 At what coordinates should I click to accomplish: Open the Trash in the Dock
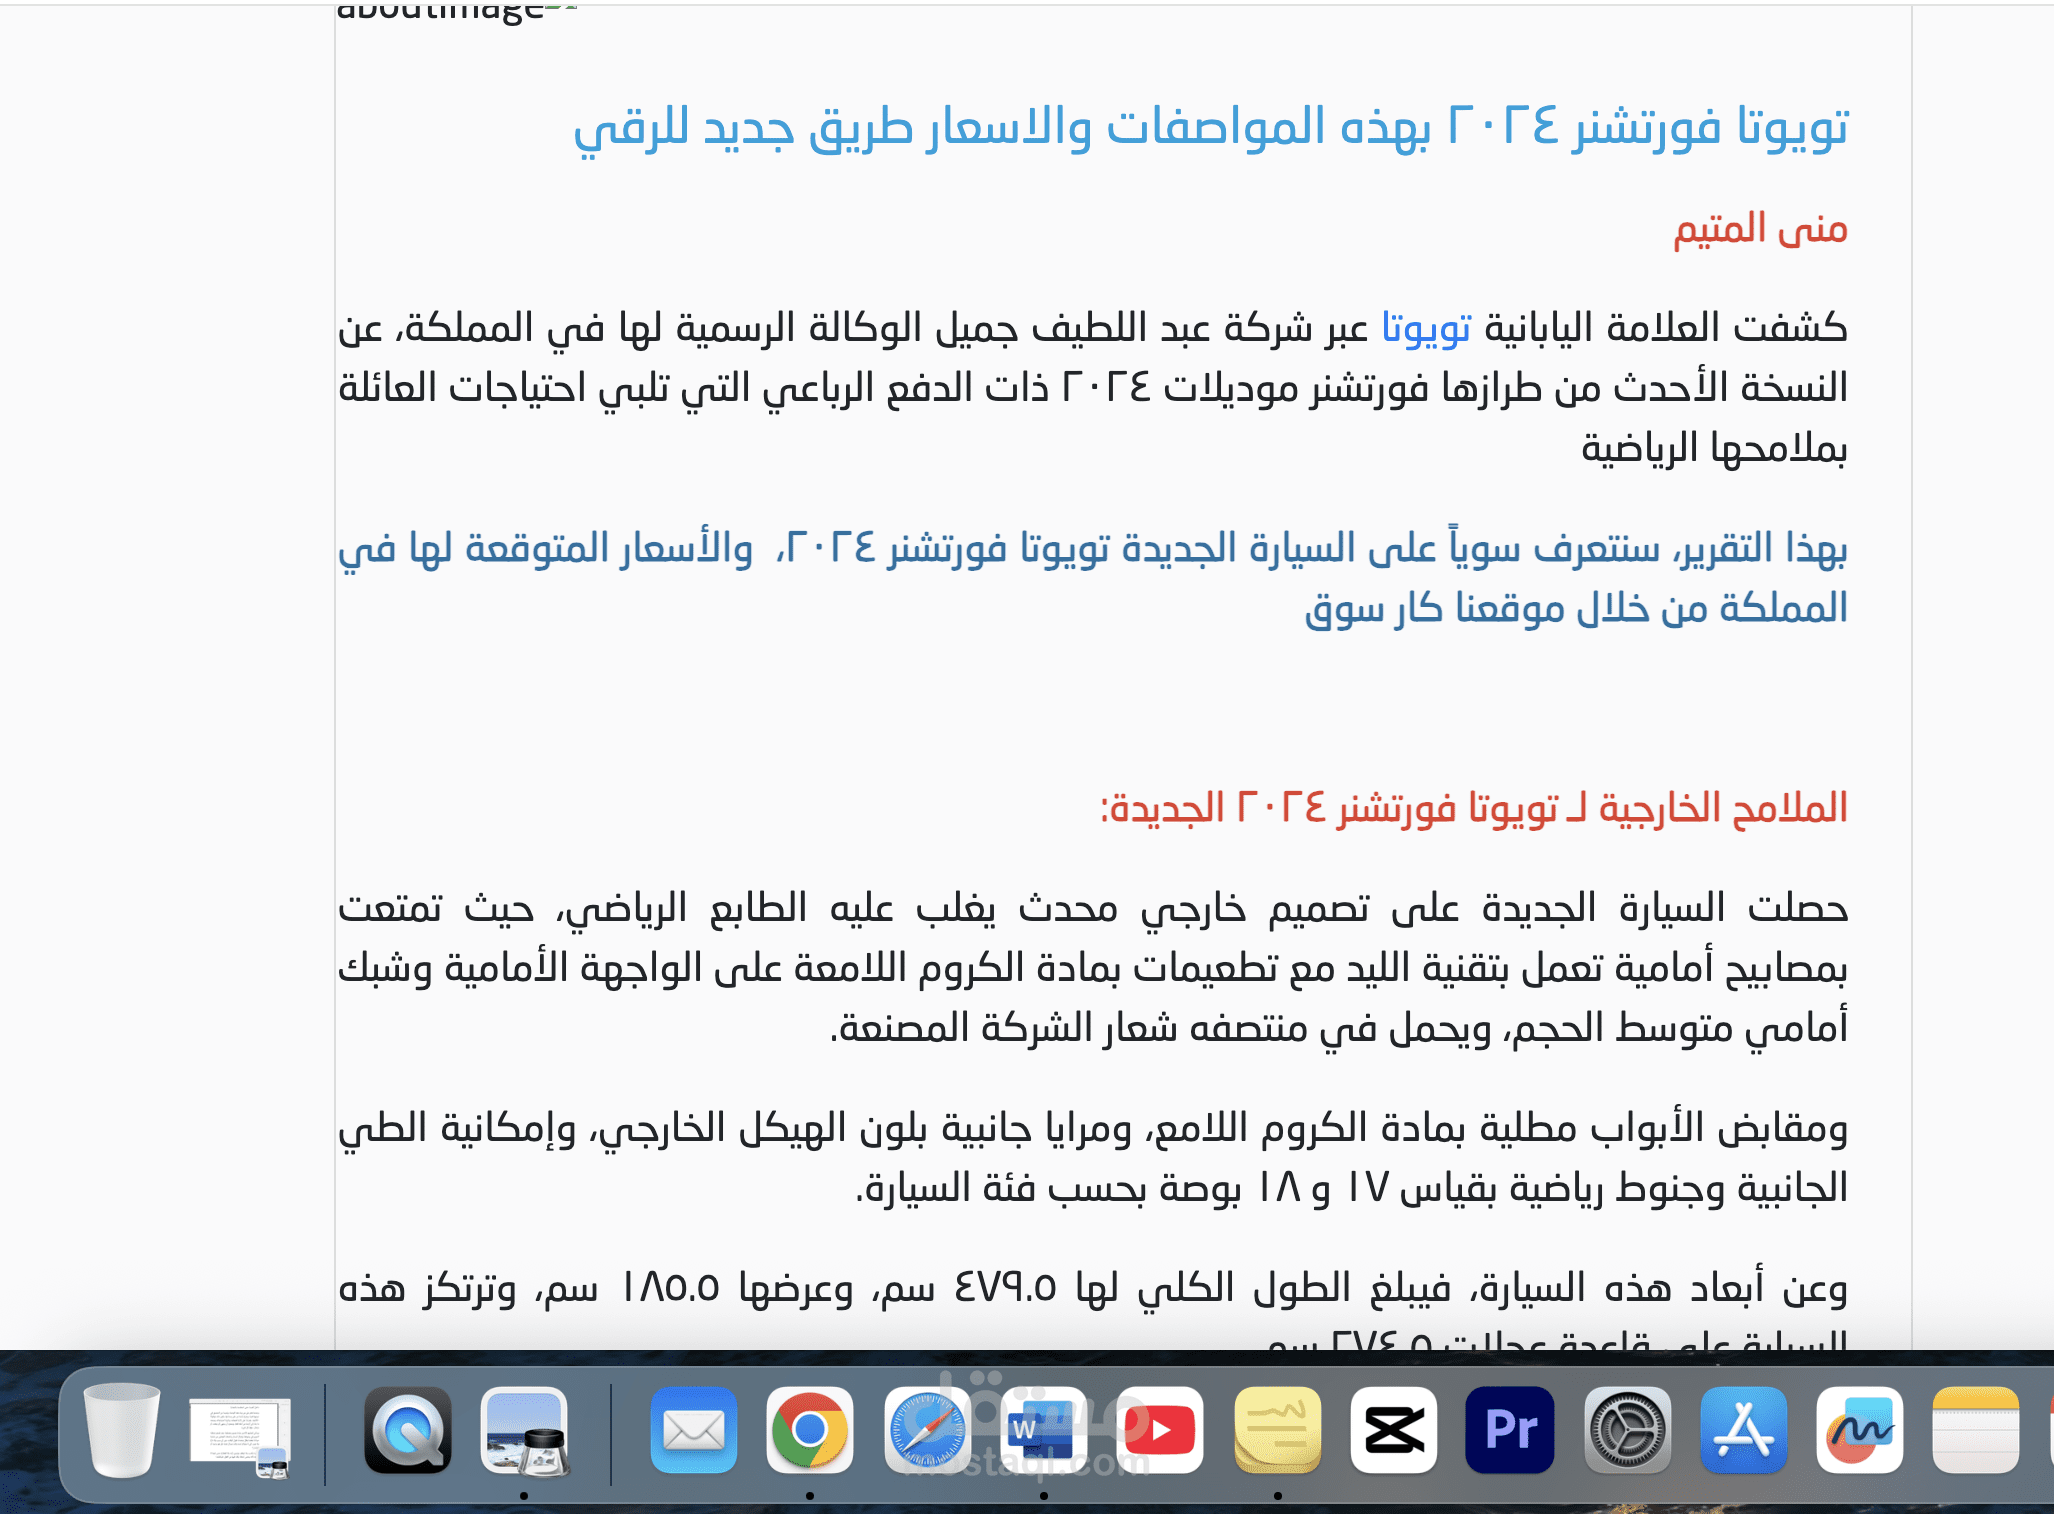[121, 1430]
